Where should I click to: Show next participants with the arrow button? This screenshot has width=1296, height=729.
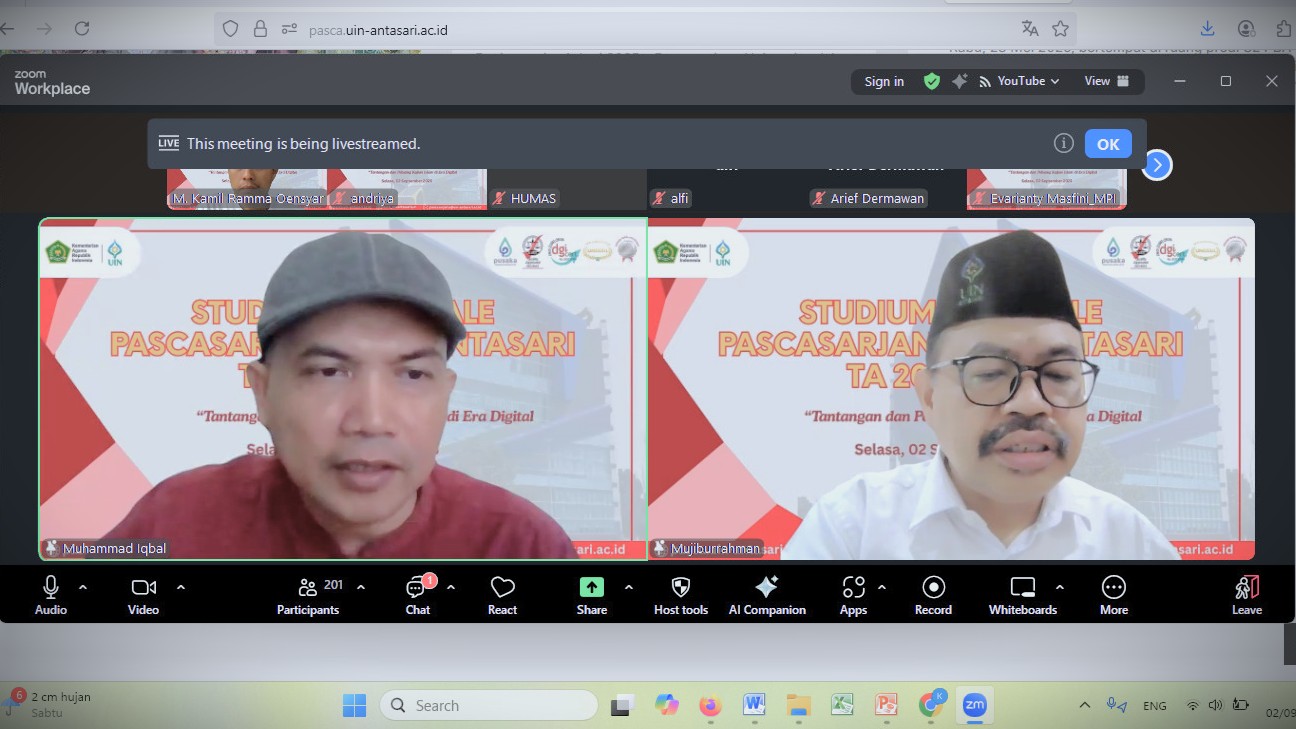click(x=1156, y=165)
